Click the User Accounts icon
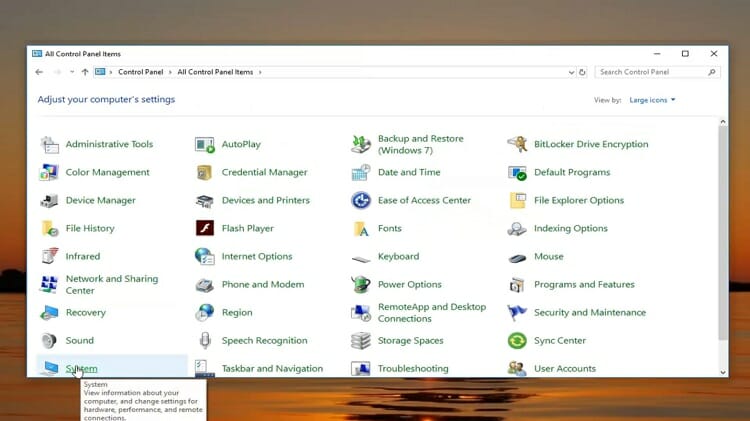The width and height of the screenshot is (750, 421). 517,368
